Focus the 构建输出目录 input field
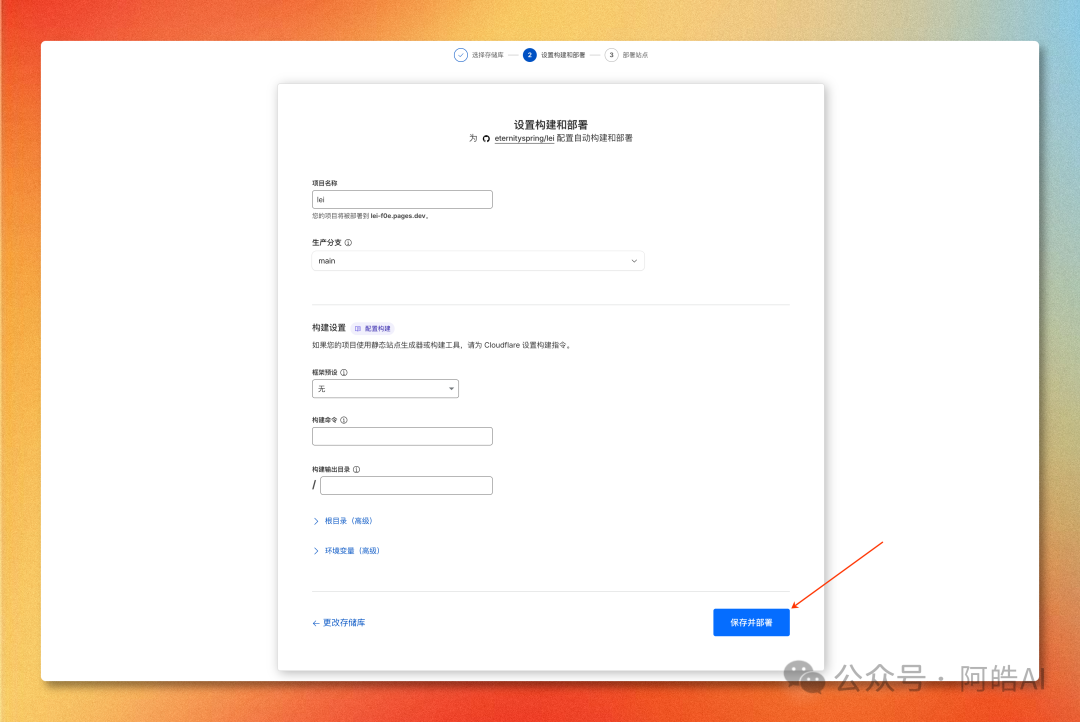The image size is (1080, 722). 406,486
